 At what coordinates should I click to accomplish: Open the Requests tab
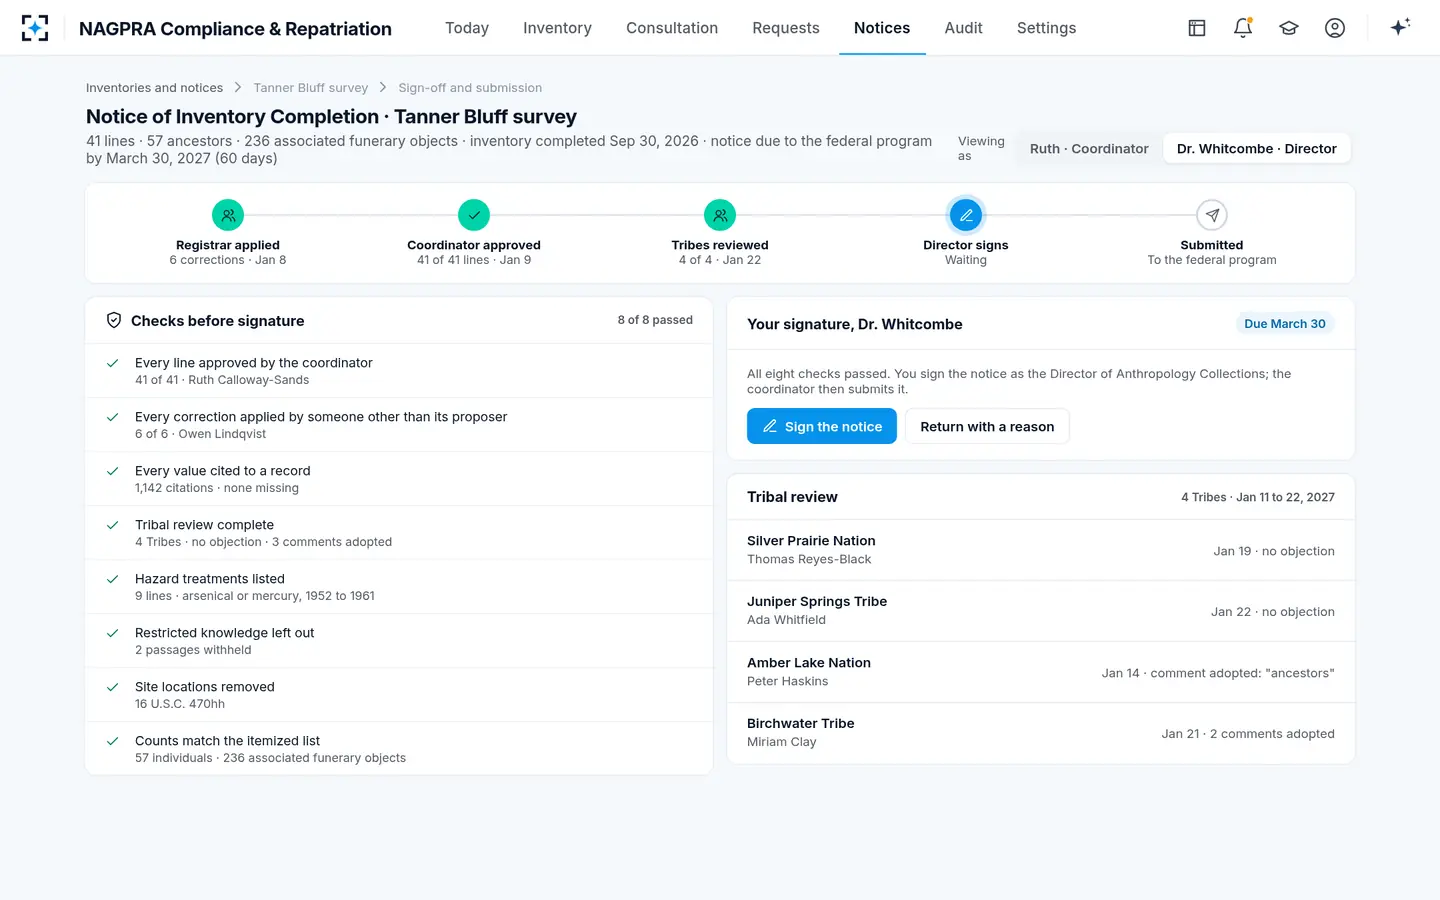tap(786, 28)
